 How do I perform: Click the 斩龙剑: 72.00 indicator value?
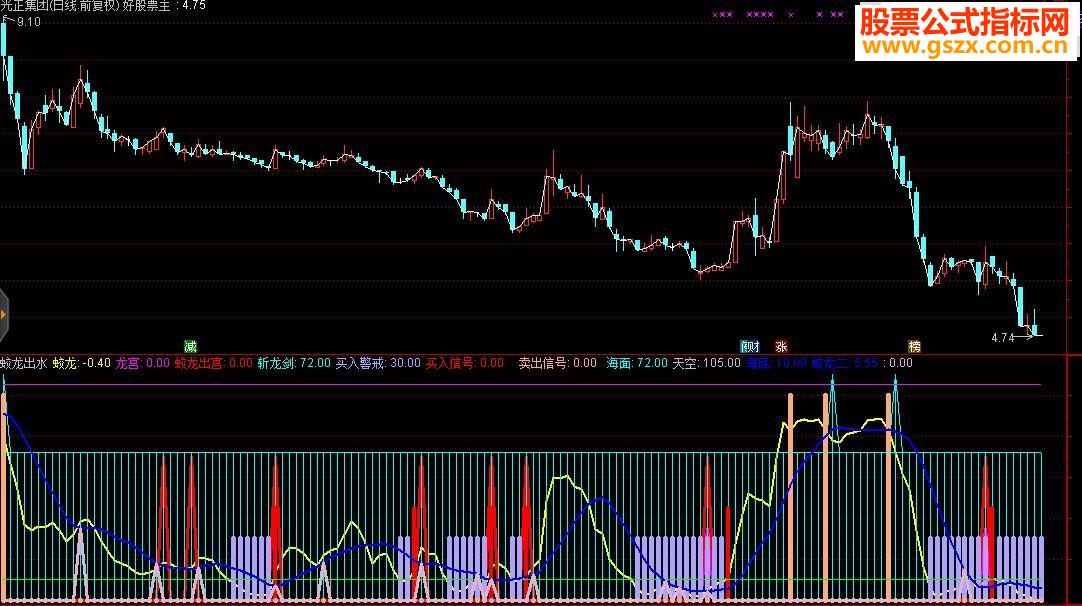pyautogui.click(x=294, y=363)
